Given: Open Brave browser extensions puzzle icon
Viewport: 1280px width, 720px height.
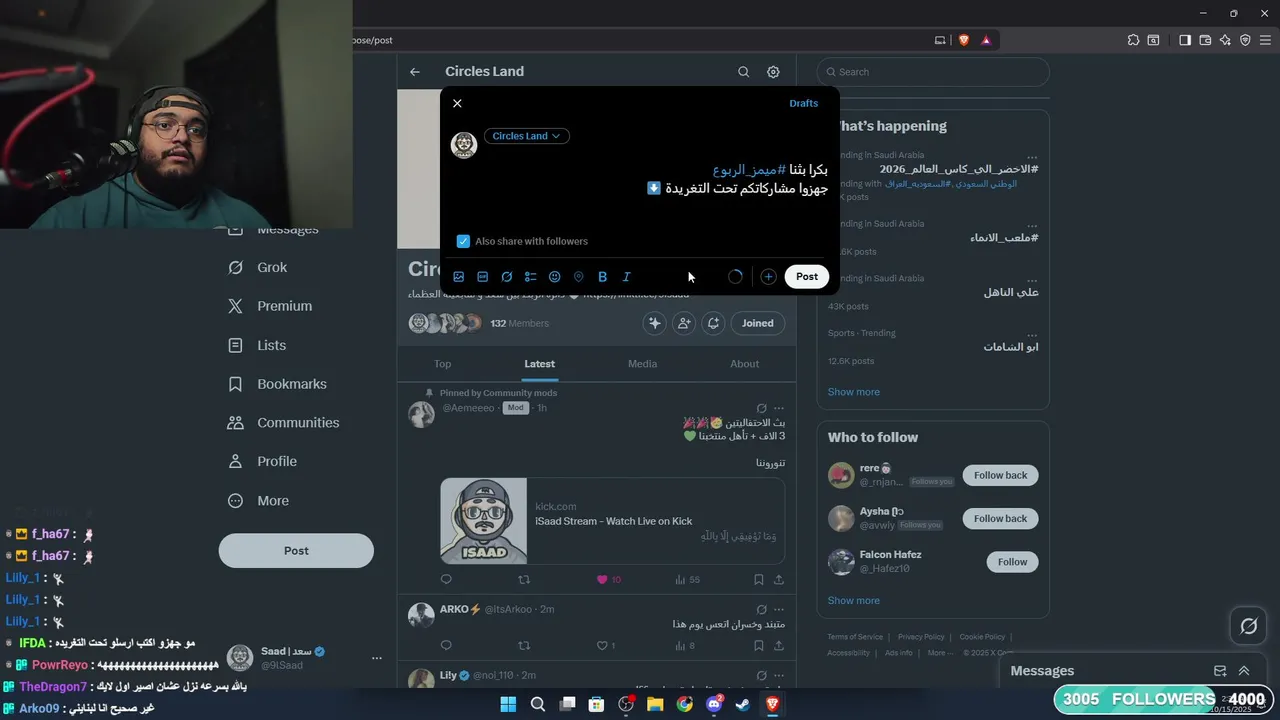Looking at the screenshot, I should coord(1133,40).
